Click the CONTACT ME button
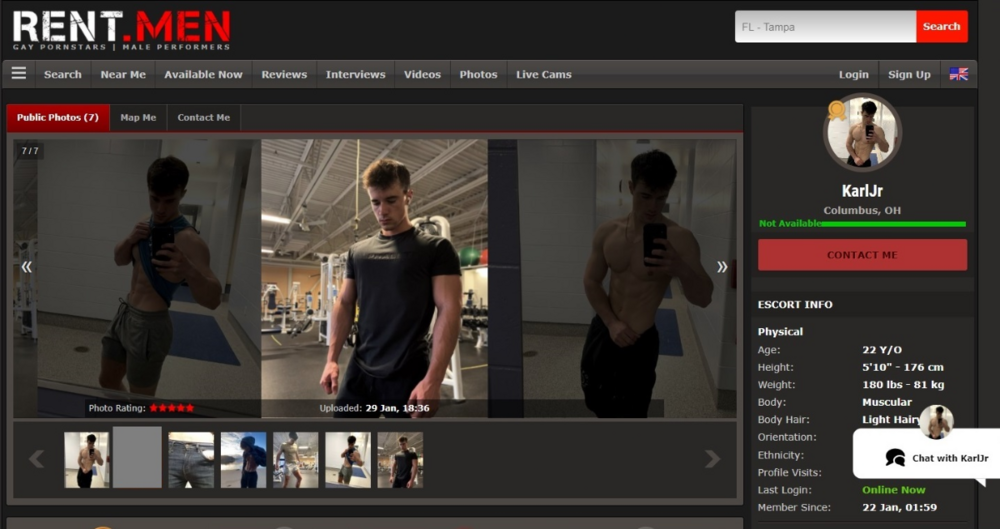Screen dimensions: 1000x529 click(x=862, y=255)
